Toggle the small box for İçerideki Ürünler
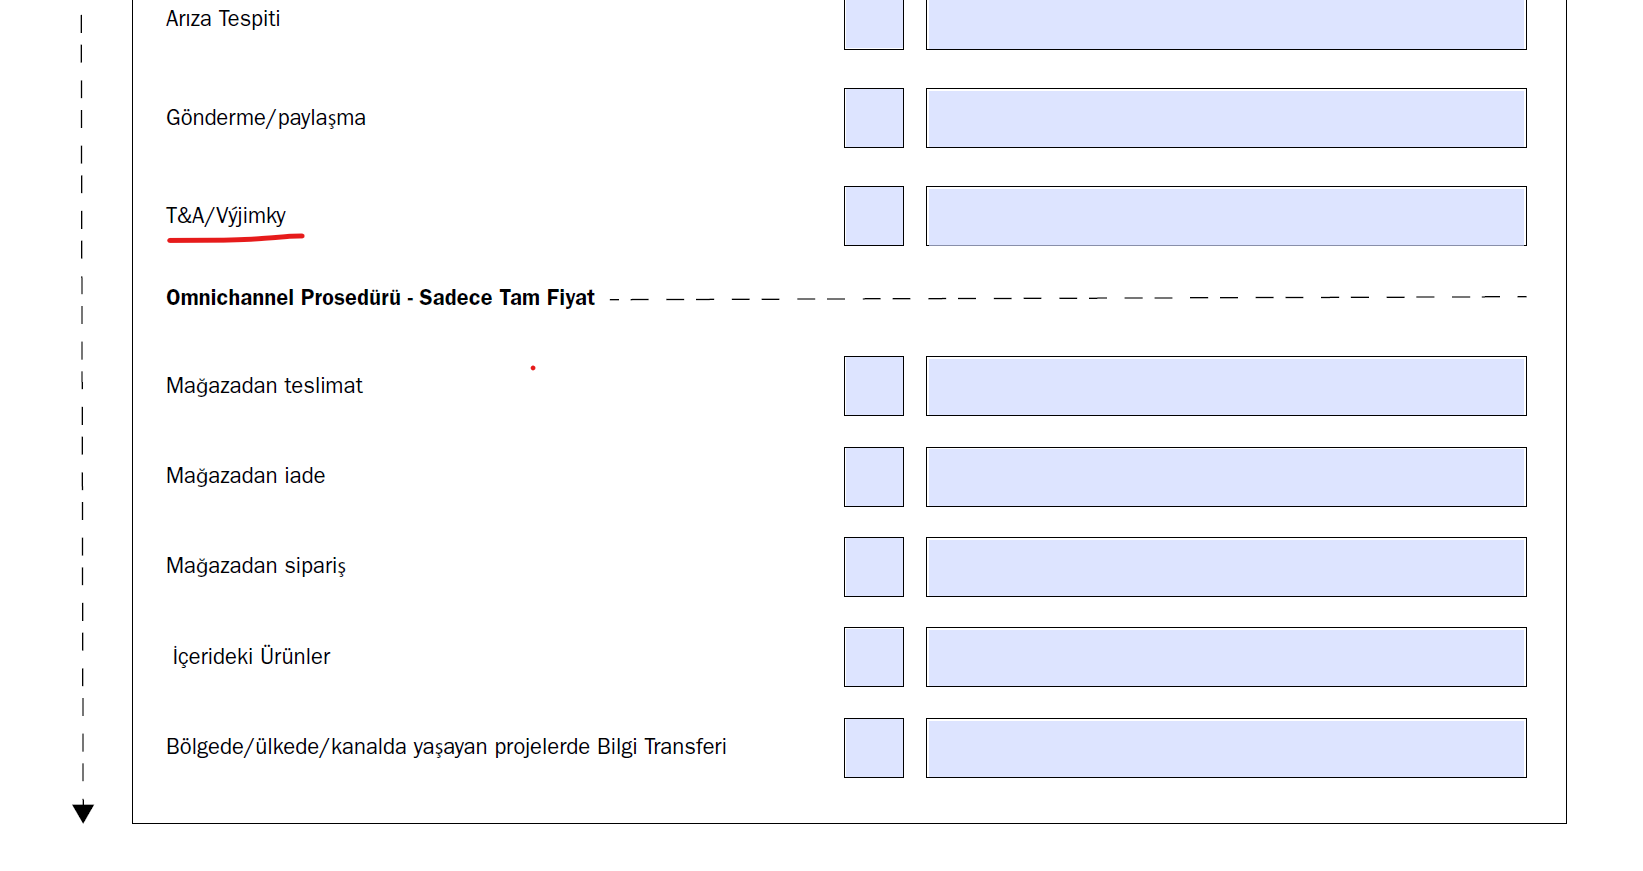 click(874, 657)
